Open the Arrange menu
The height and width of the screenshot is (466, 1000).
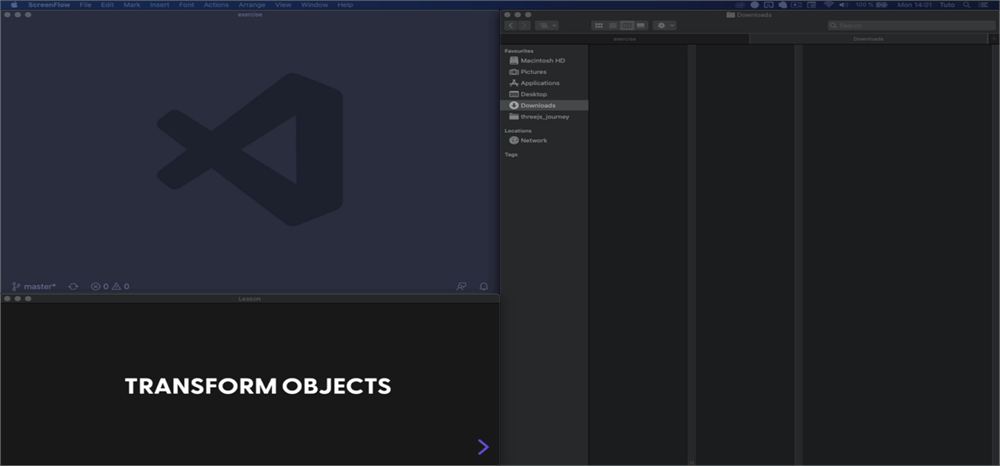click(252, 4)
